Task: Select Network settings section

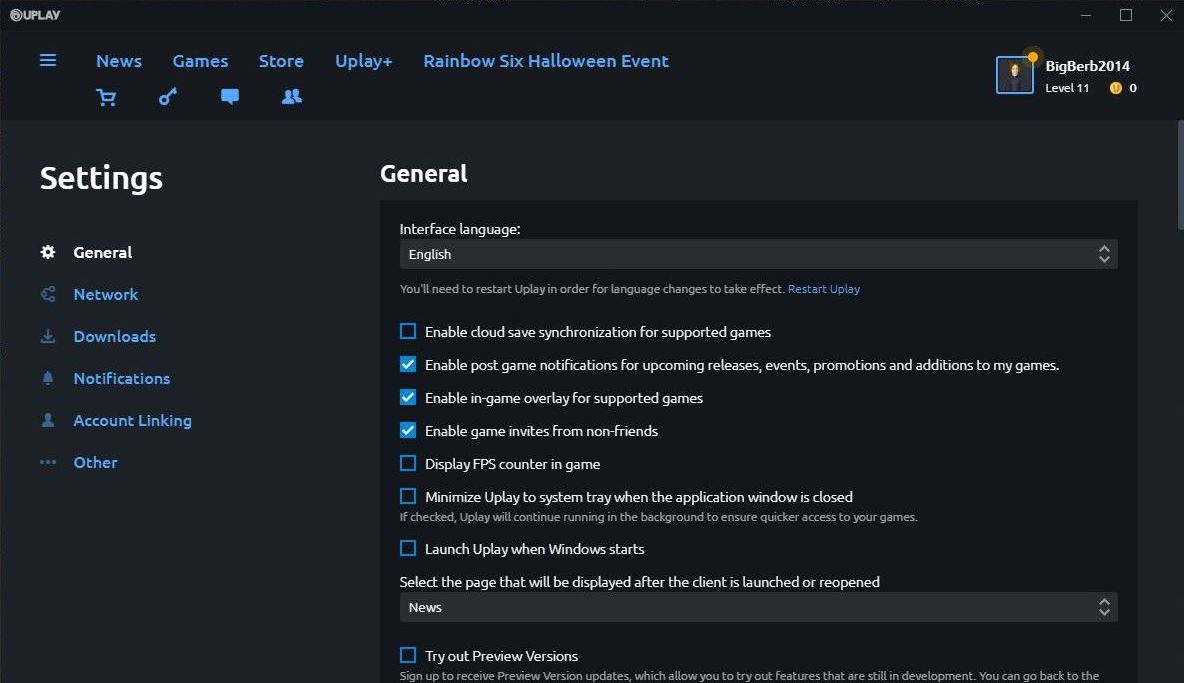Action: pyautogui.click(x=106, y=294)
